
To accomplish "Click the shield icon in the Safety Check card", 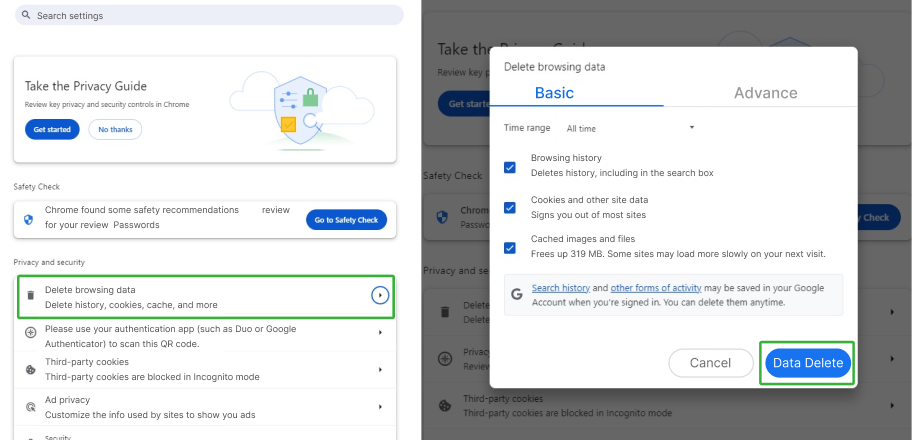I will click(29, 219).
